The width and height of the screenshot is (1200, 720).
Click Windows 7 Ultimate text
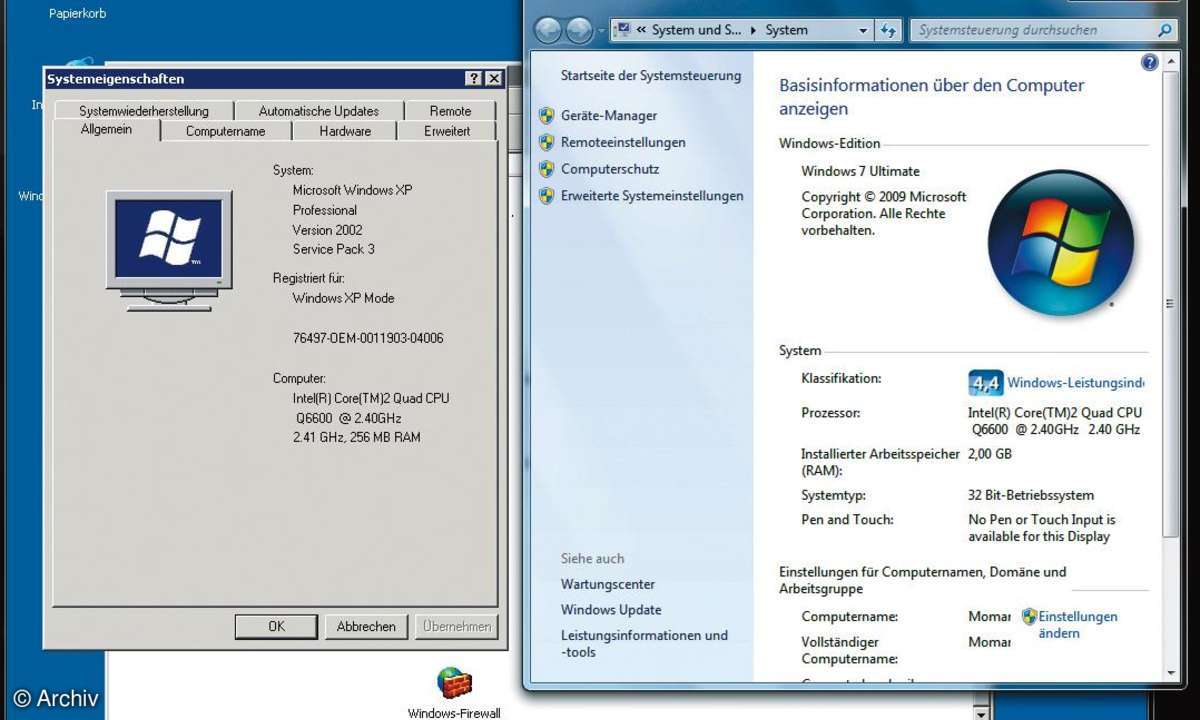pyautogui.click(x=860, y=171)
